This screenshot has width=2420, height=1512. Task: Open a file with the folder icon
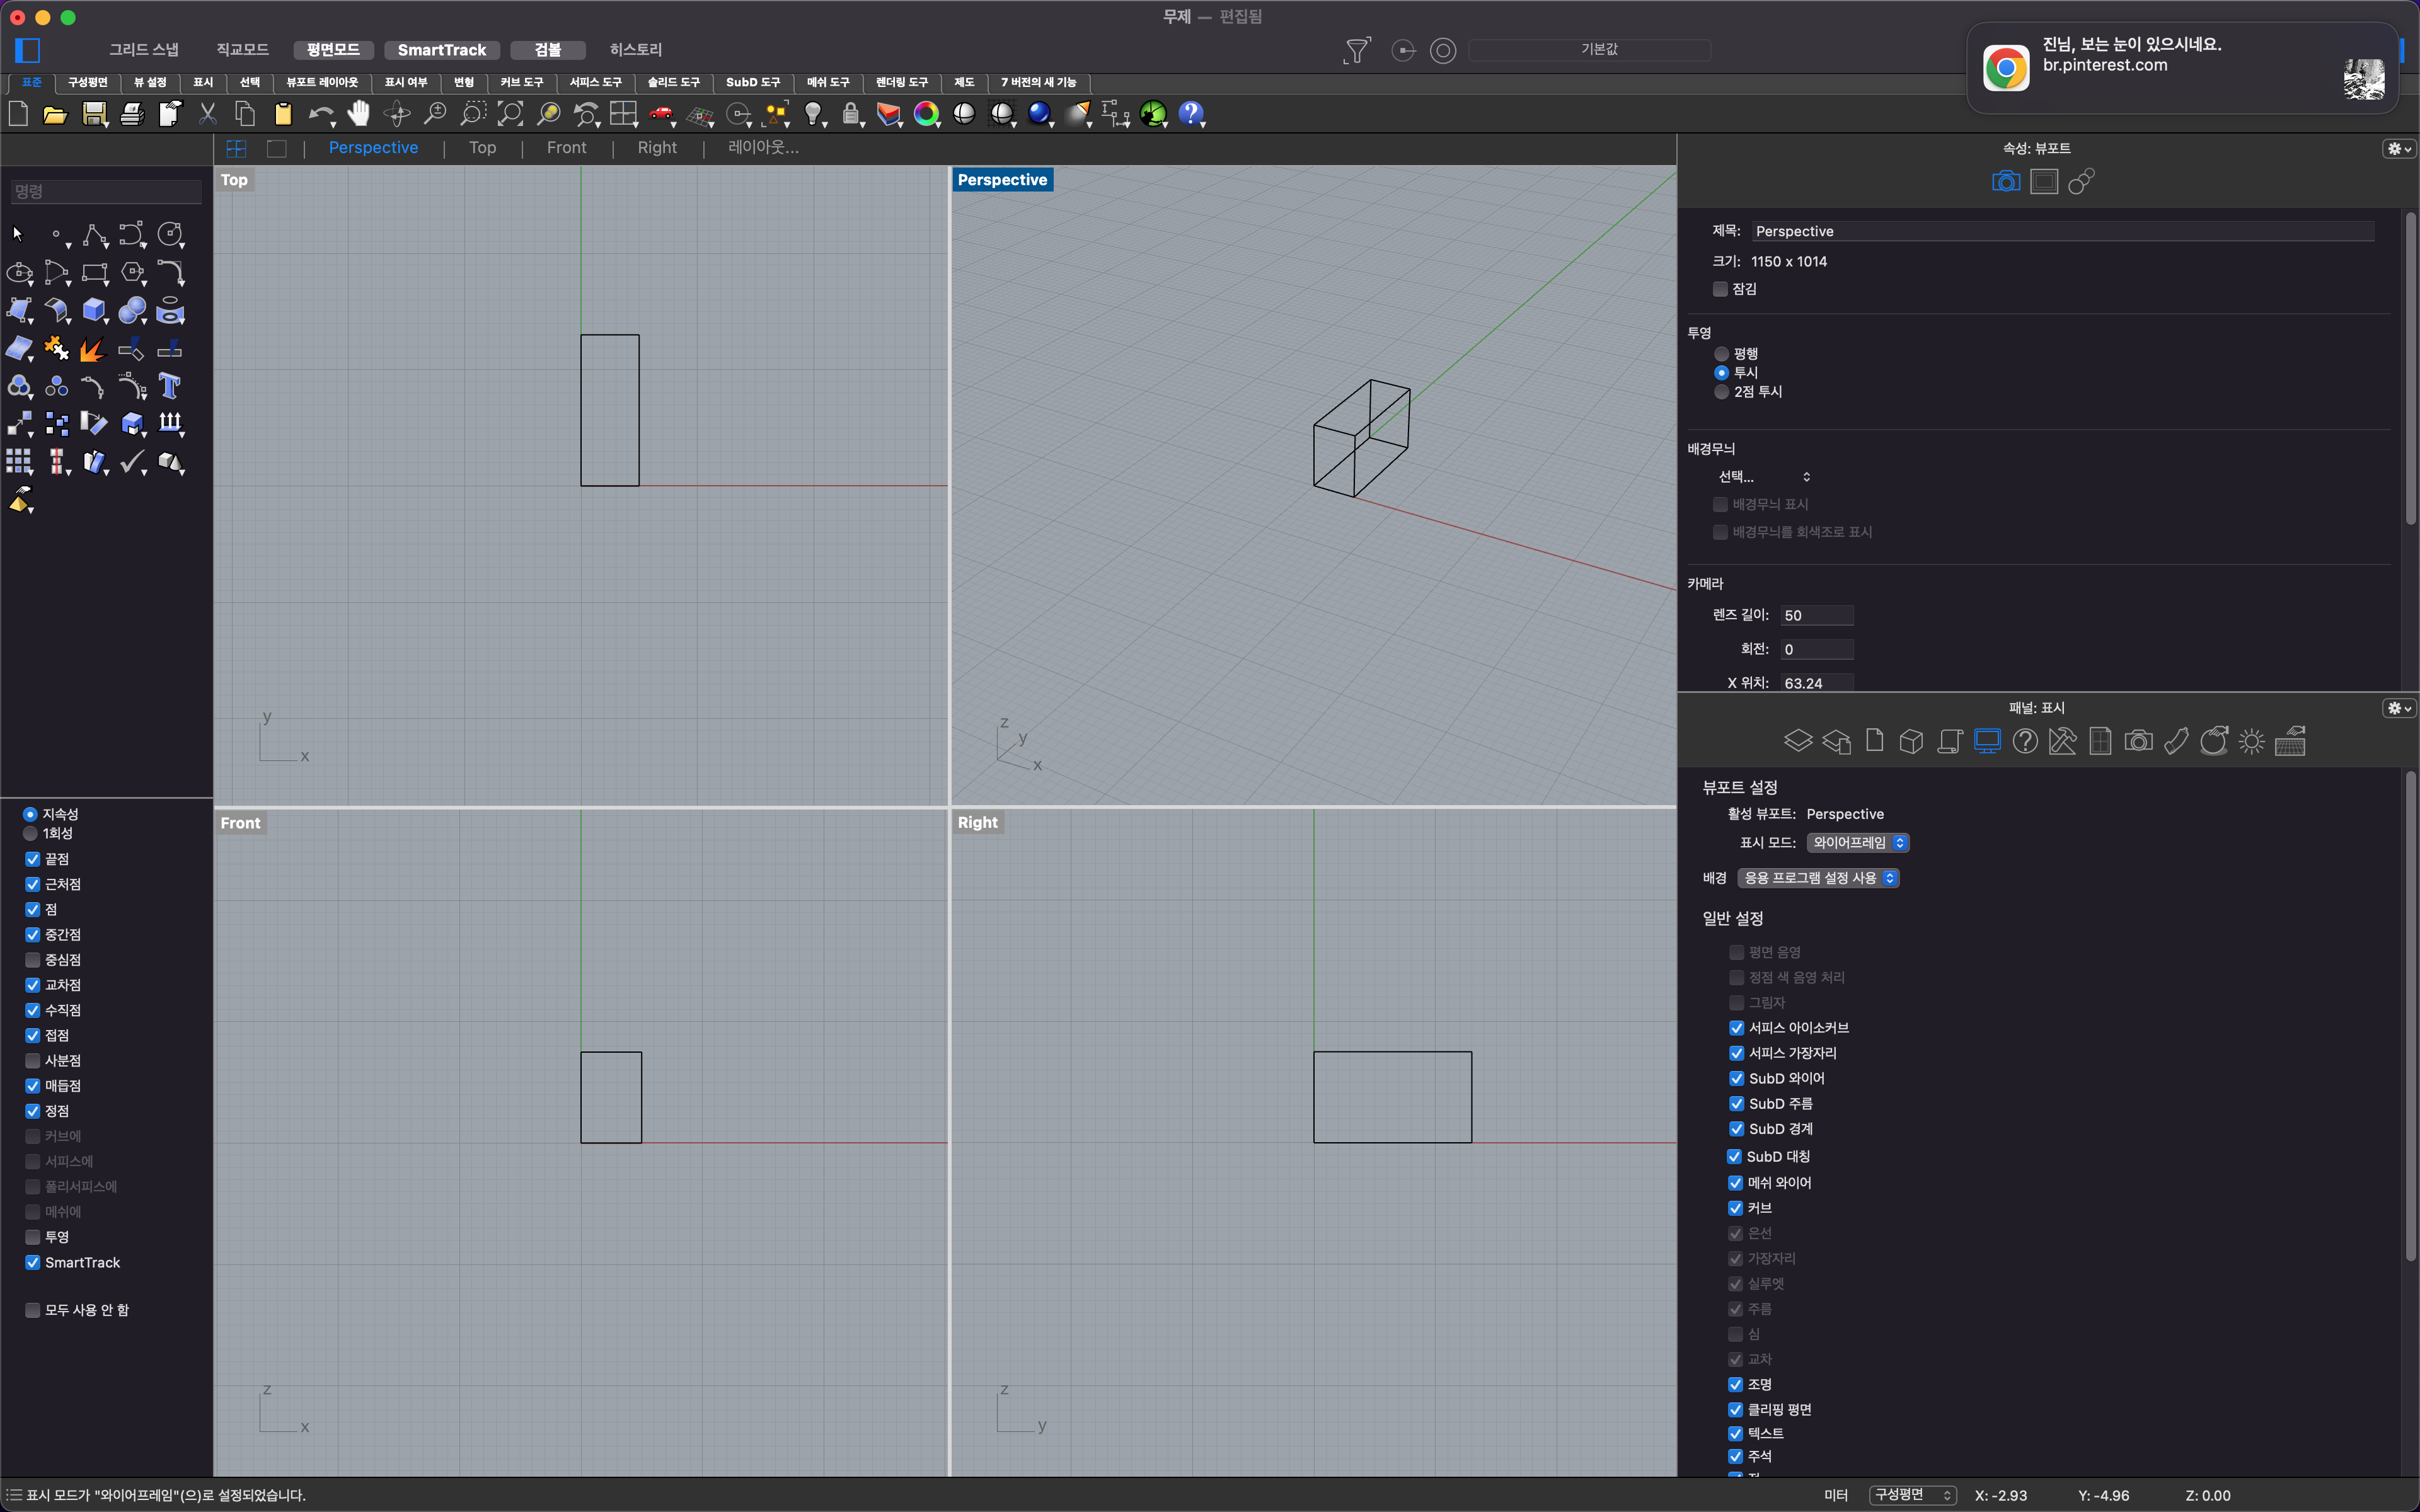coord(55,114)
